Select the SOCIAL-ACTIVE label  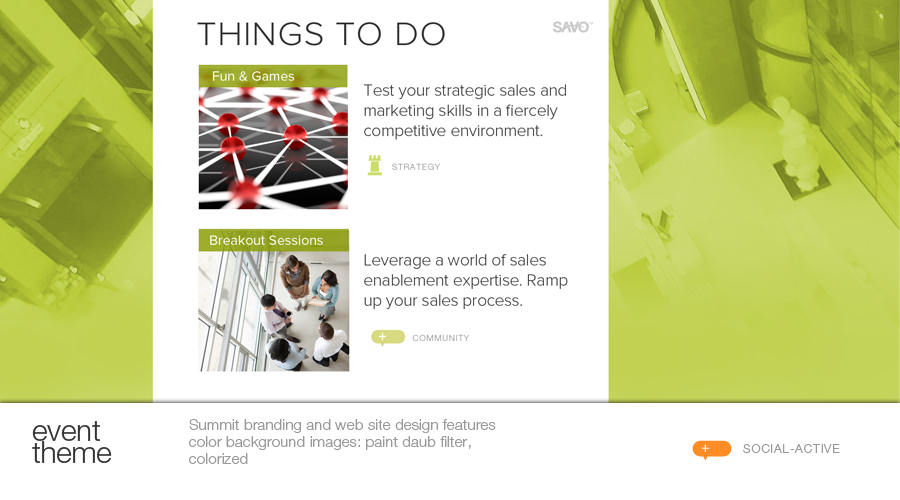[x=791, y=449]
